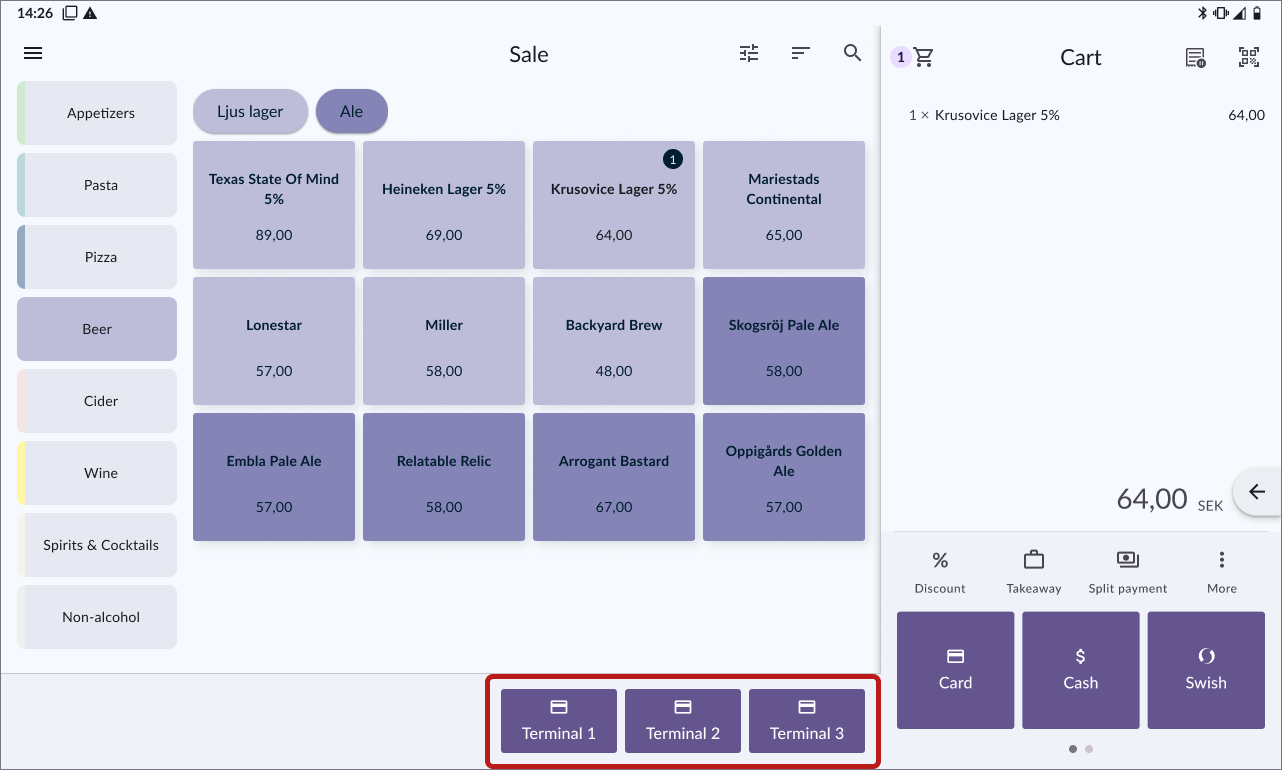Open the sort order icon
The image size is (1282, 770).
(x=800, y=53)
